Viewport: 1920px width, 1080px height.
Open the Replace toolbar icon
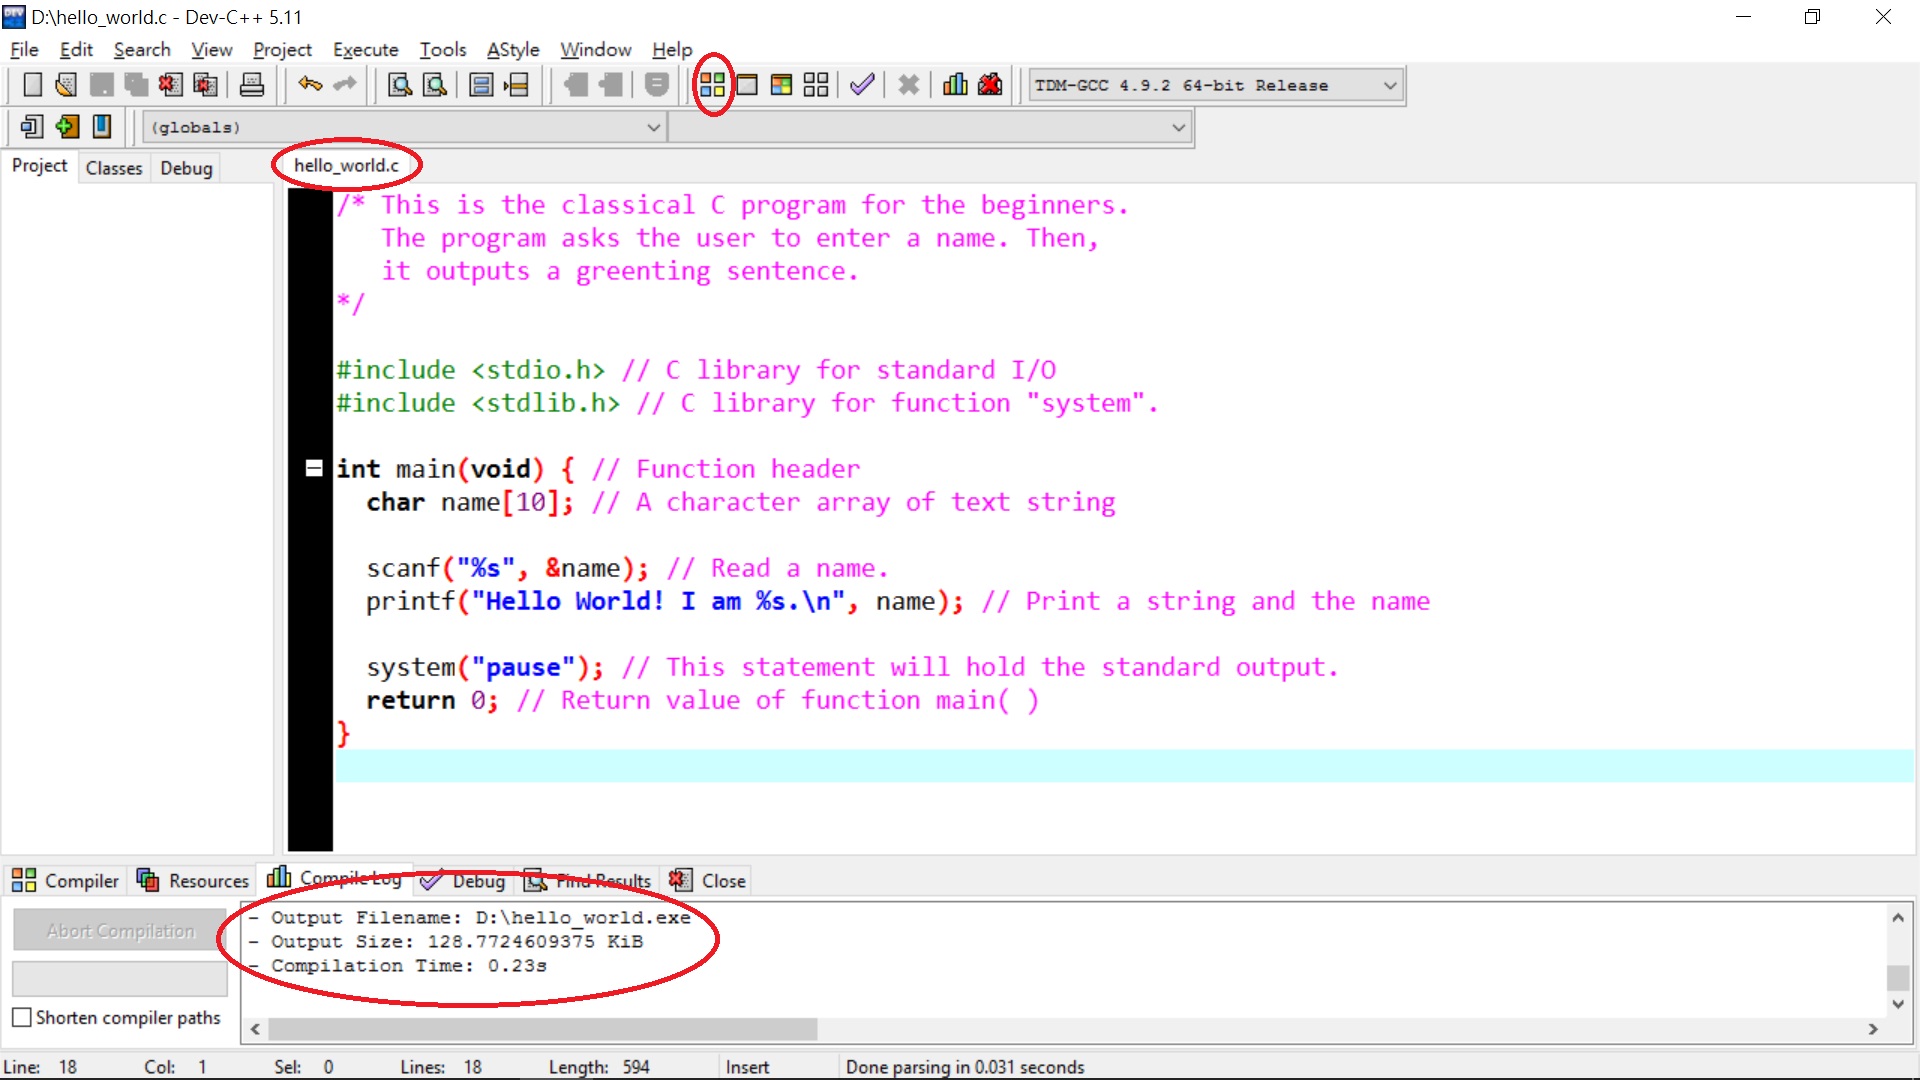[435, 85]
